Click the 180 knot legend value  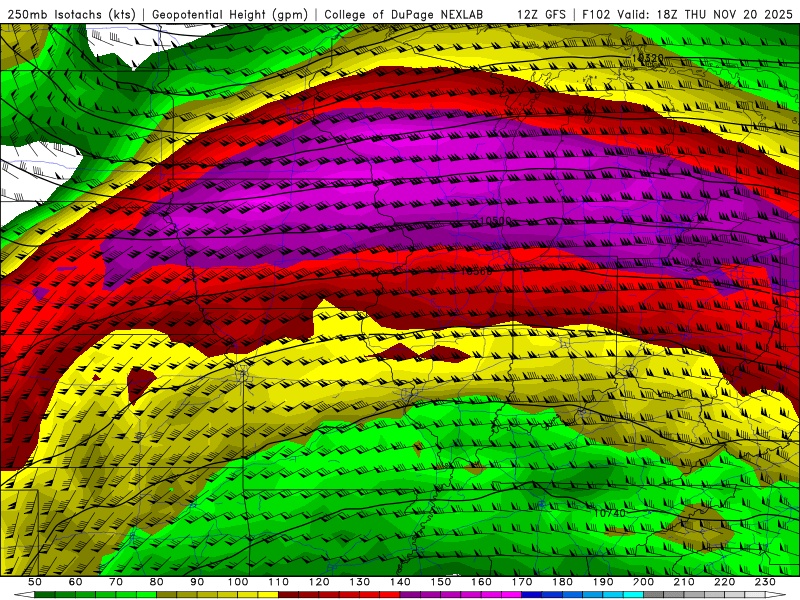click(x=562, y=582)
